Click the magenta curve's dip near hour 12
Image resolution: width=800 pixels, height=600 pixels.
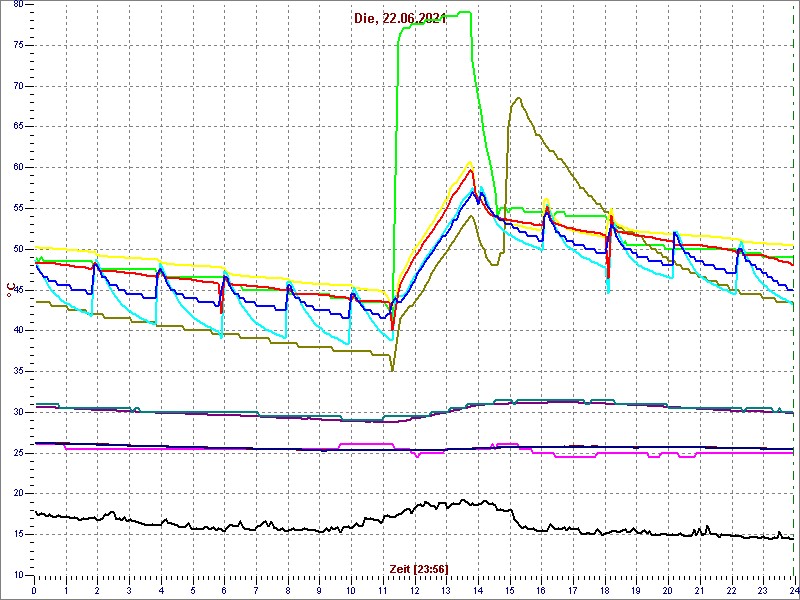pyautogui.click(x=417, y=455)
